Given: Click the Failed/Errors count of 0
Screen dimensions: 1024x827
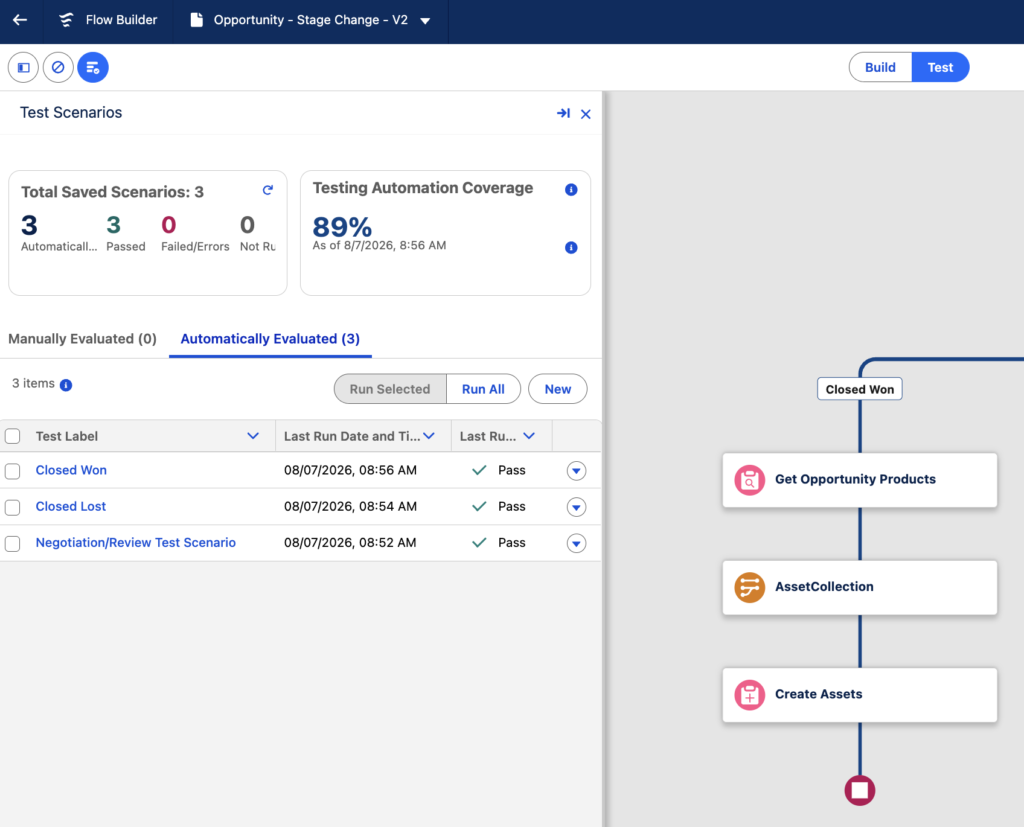Looking at the screenshot, I should pyautogui.click(x=168, y=225).
